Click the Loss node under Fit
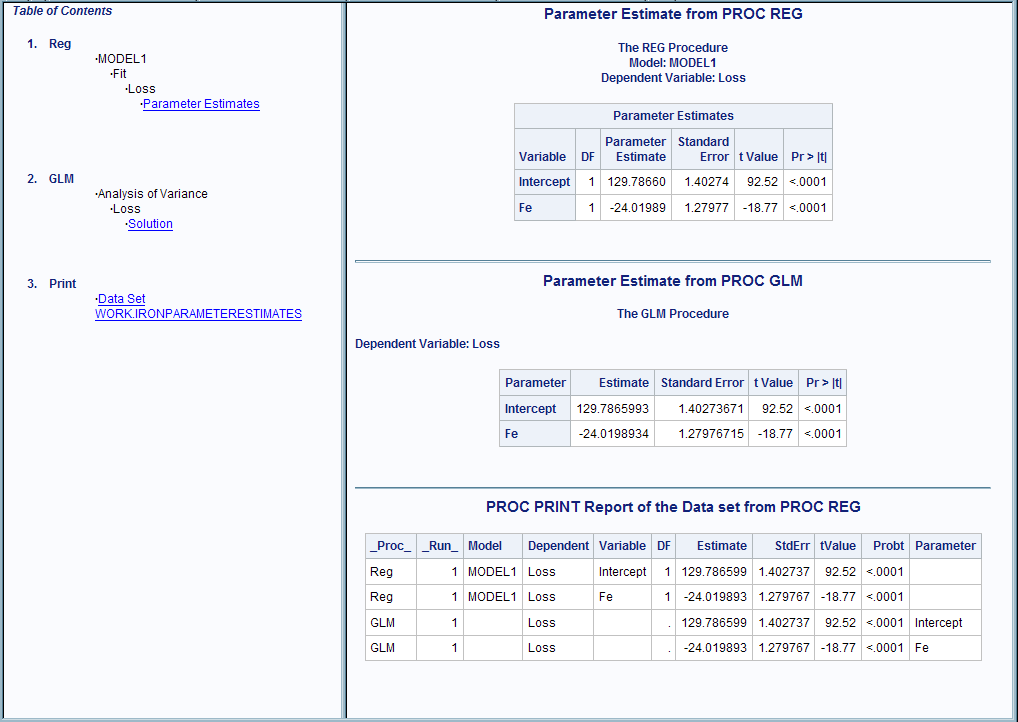1018x722 pixels. (x=141, y=89)
